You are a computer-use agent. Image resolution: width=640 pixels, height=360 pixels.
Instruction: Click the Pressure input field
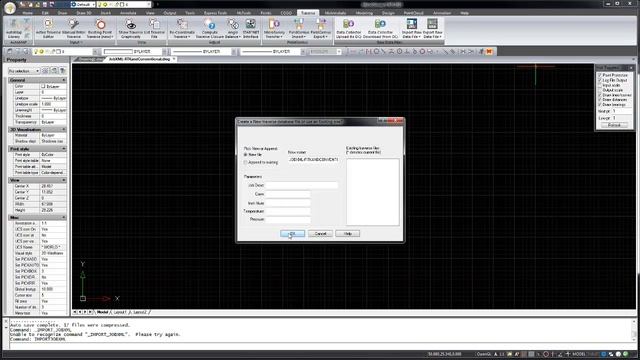tap(288, 219)
